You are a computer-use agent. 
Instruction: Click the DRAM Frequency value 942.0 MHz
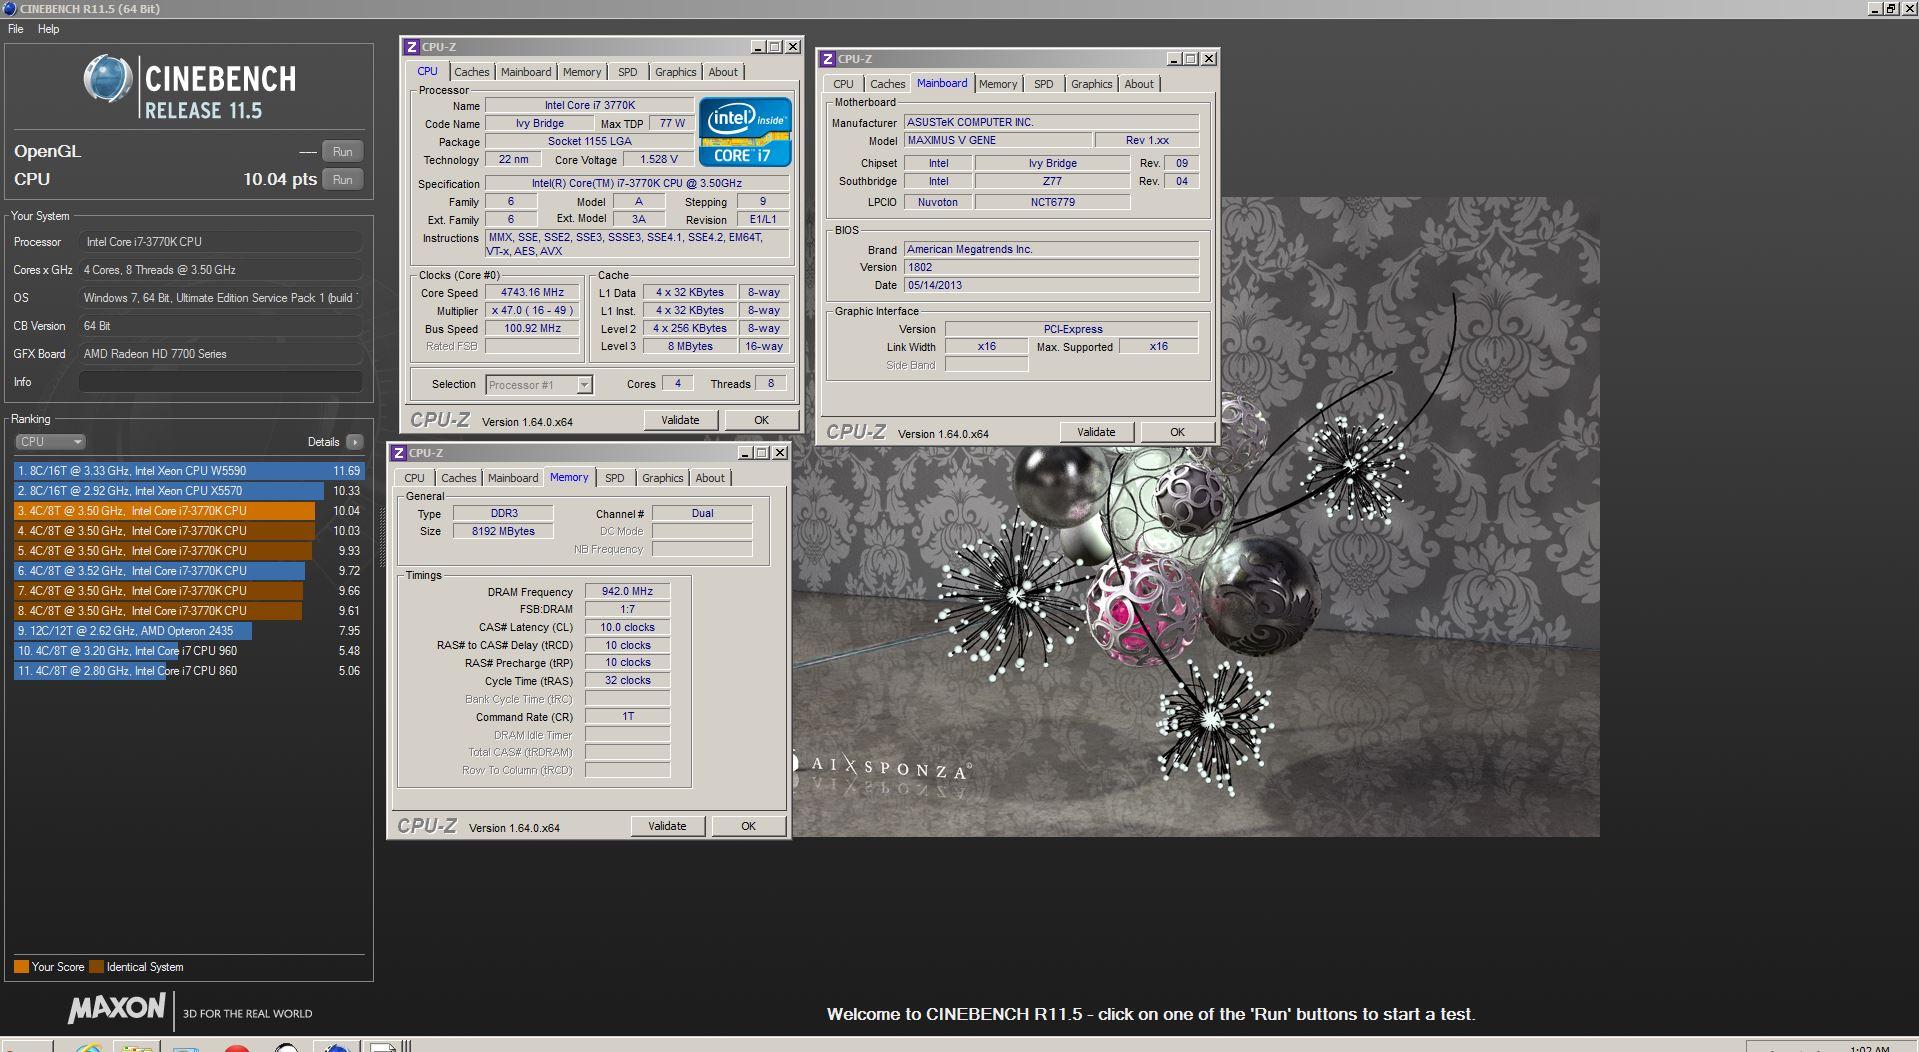tap(628, 591)
